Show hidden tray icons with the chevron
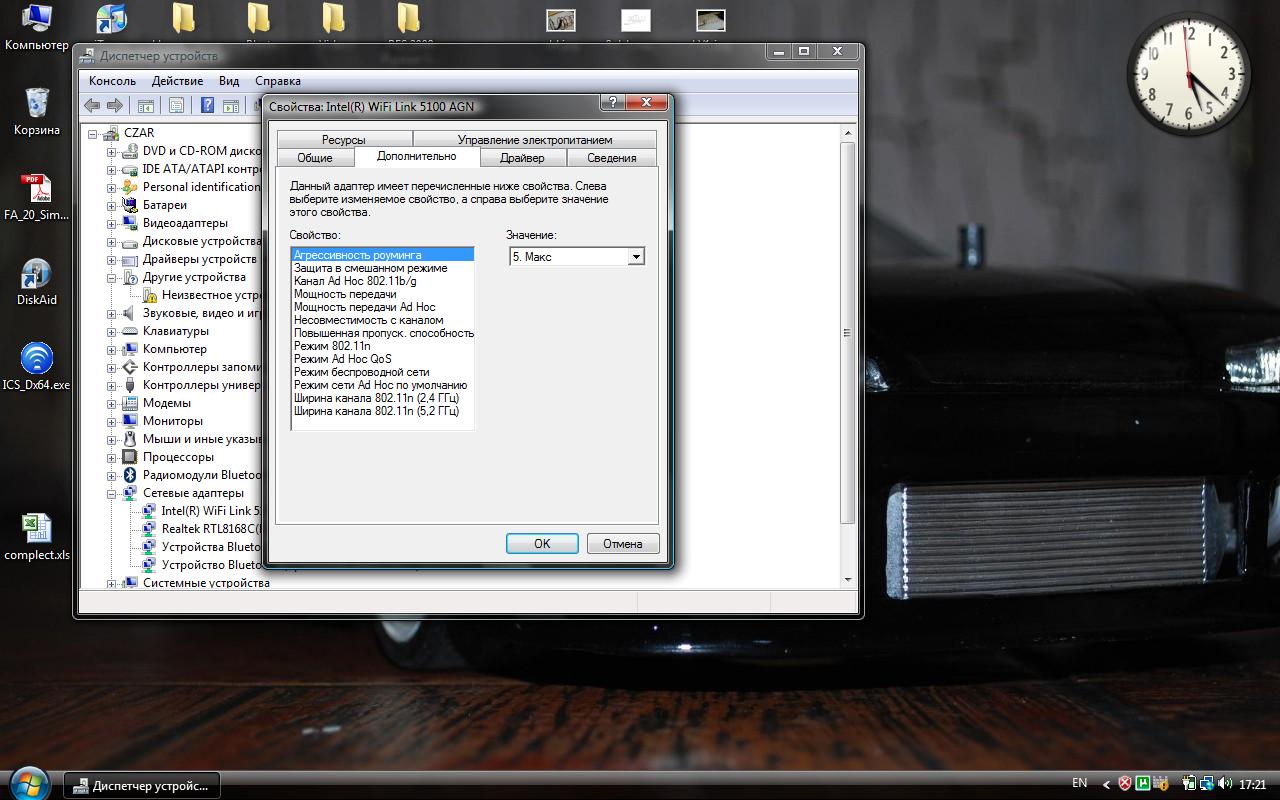 click(1106, 784)
